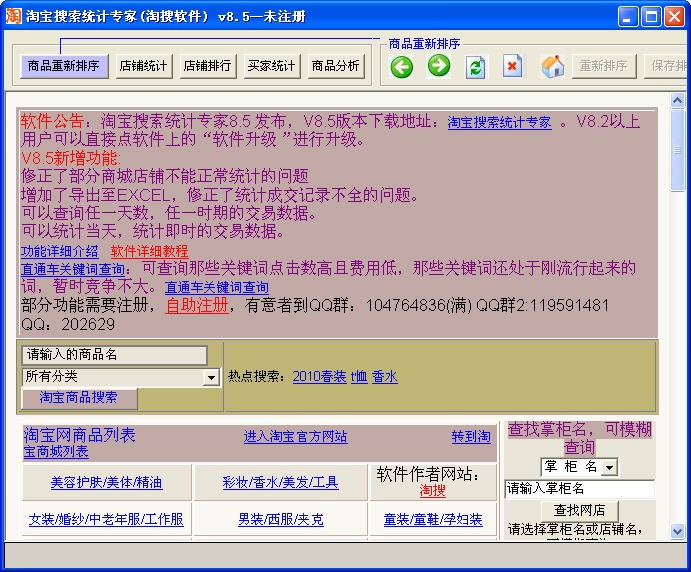The image size is (691, 572).
Task: Click 直通车关键词查询 link after 暂时竞争不大
Action: pos(217,287)
